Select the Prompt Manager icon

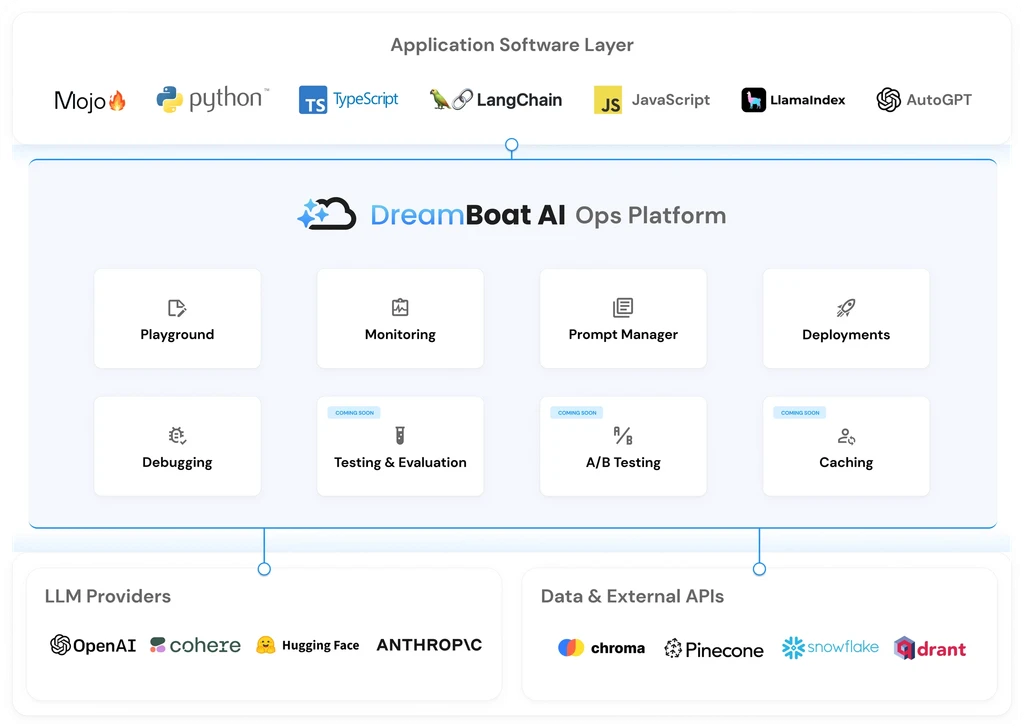point(623,308)
